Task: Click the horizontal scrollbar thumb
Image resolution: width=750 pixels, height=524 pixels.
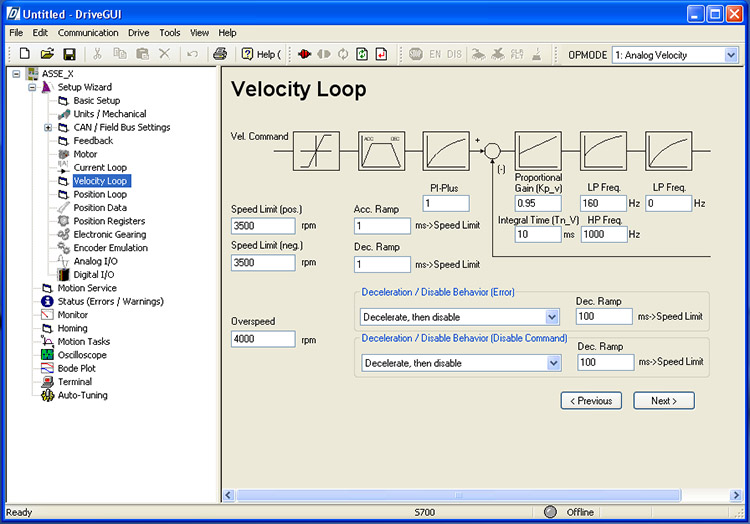Action: pos(459,495)
